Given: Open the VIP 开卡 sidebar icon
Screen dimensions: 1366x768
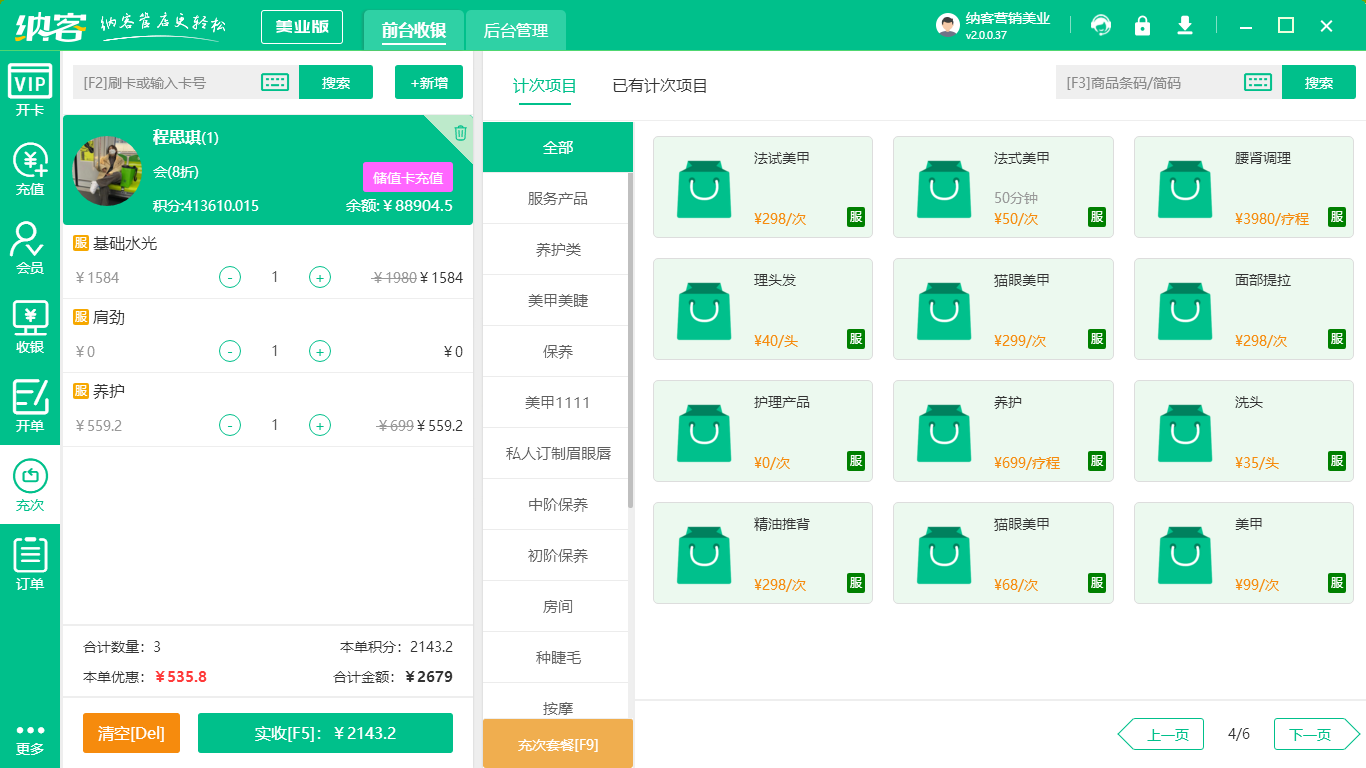Looking at the screenshot, I should 30,90.
